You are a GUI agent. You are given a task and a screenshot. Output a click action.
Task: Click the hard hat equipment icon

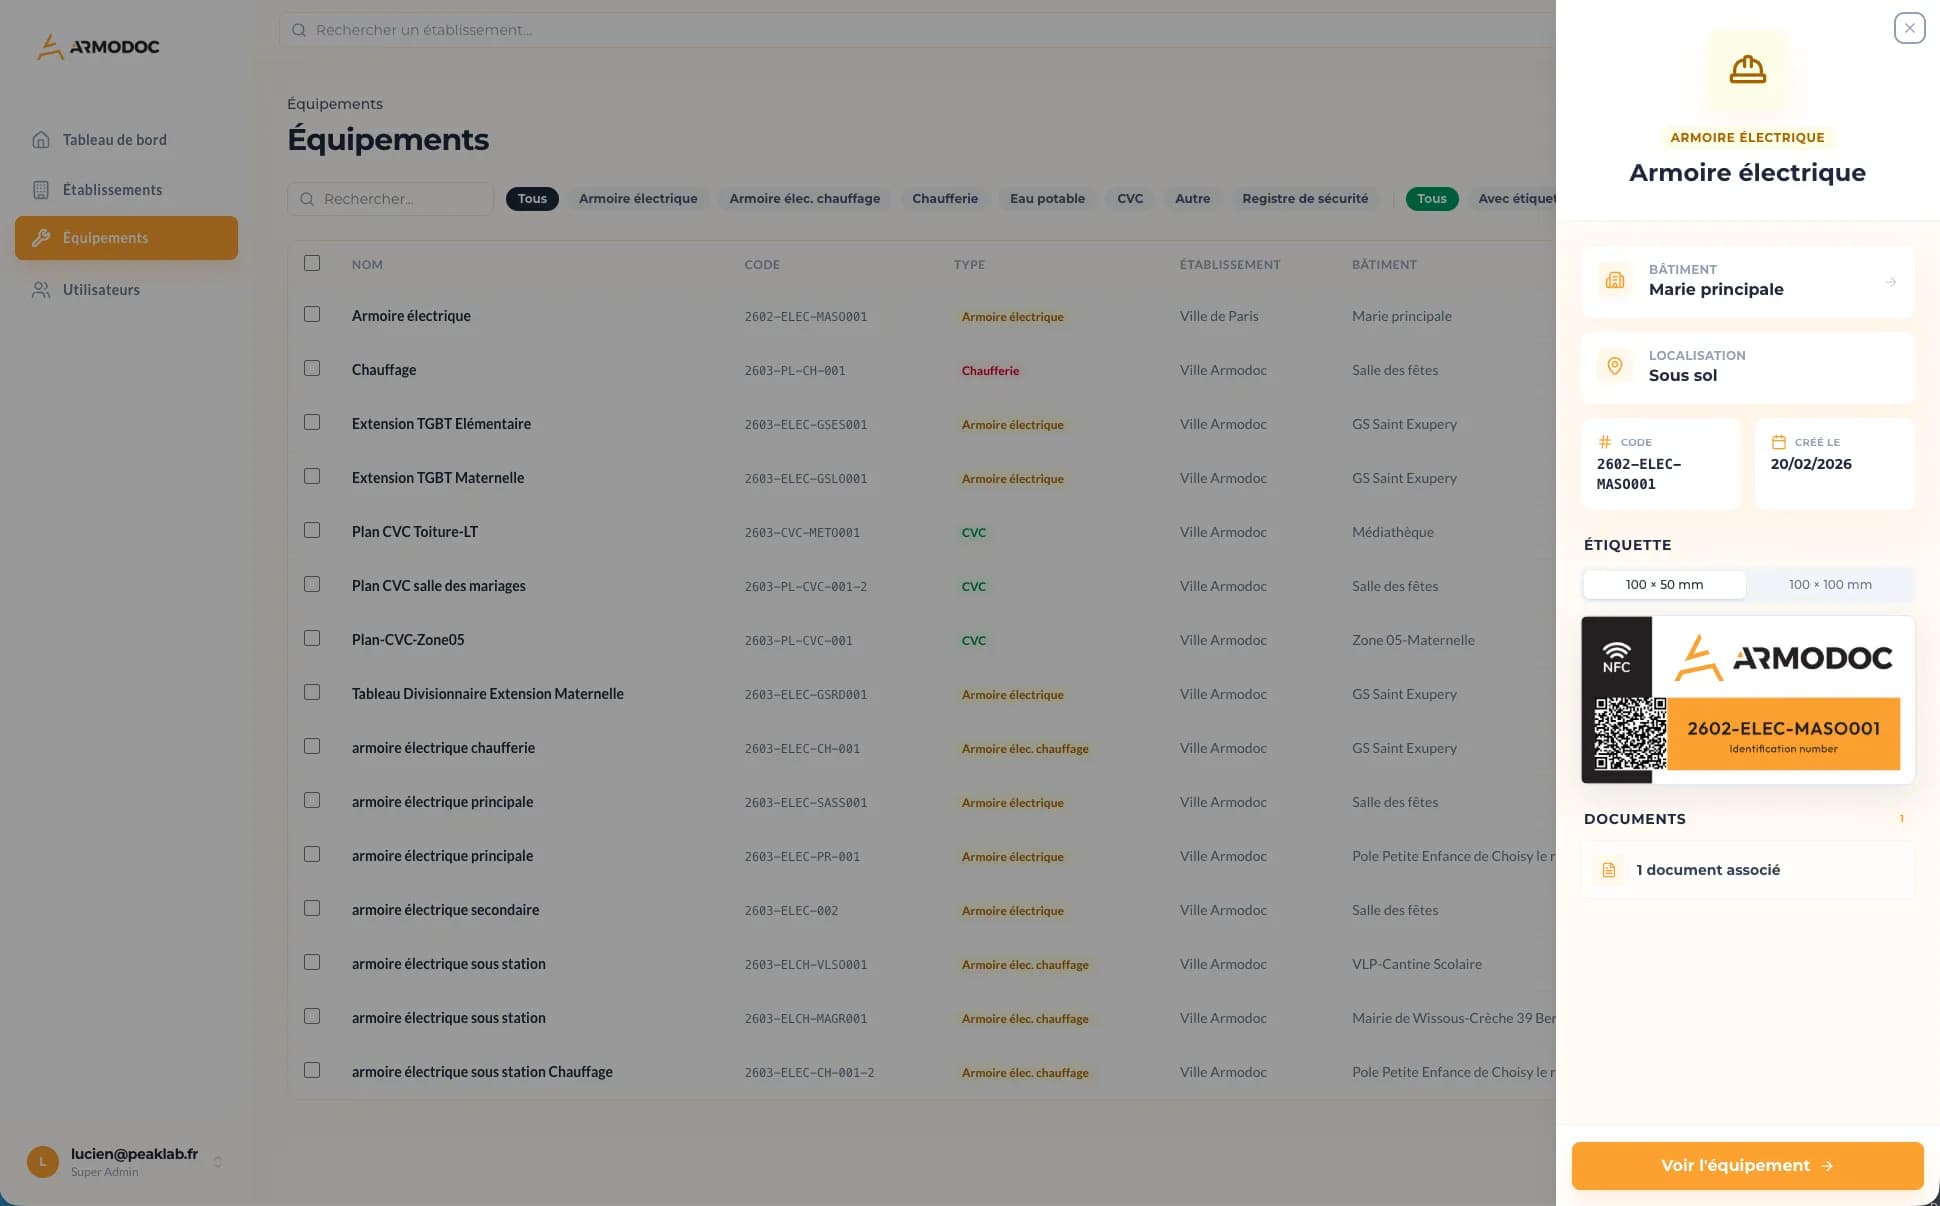[1747, 69]
